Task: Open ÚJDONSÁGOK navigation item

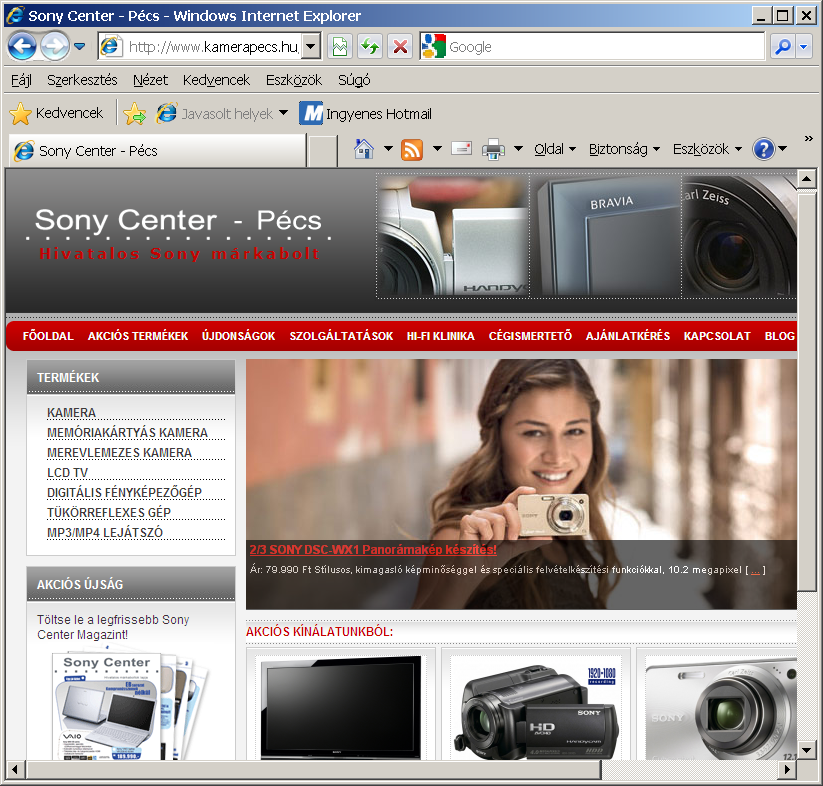Action: click(x=238, y=336)
